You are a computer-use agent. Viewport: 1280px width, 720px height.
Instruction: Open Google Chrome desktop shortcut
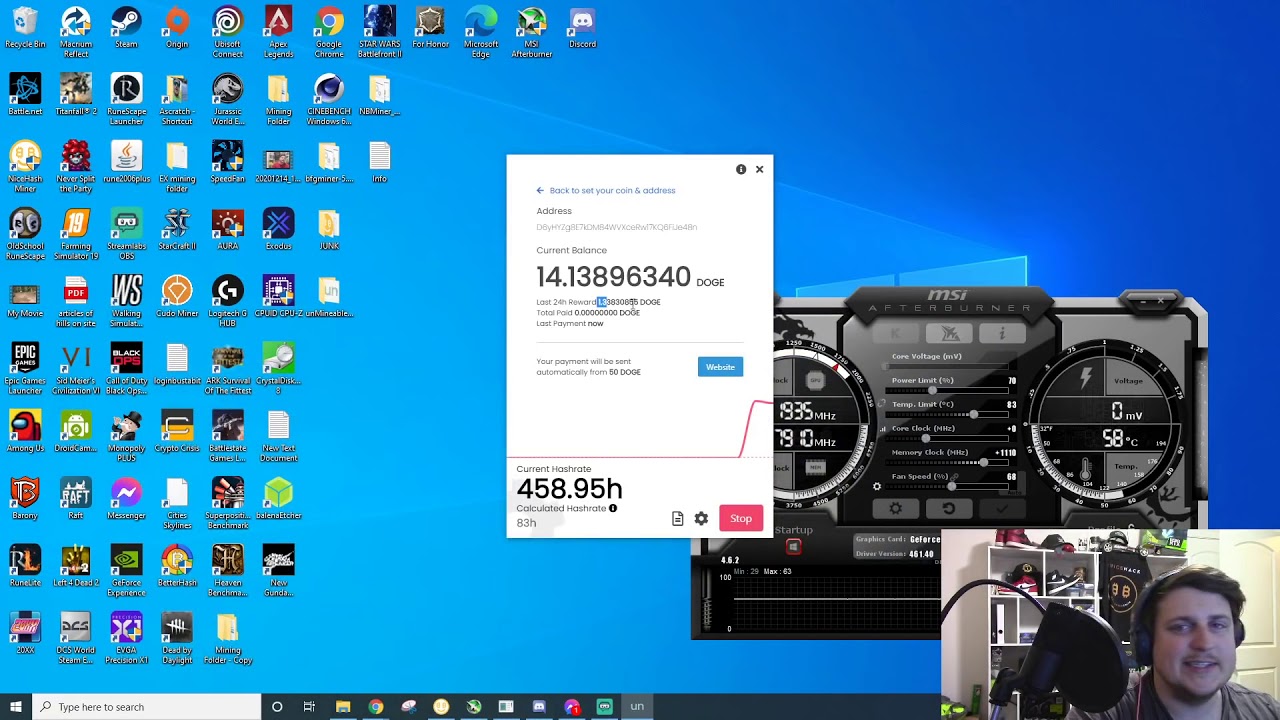pos(329,32)
